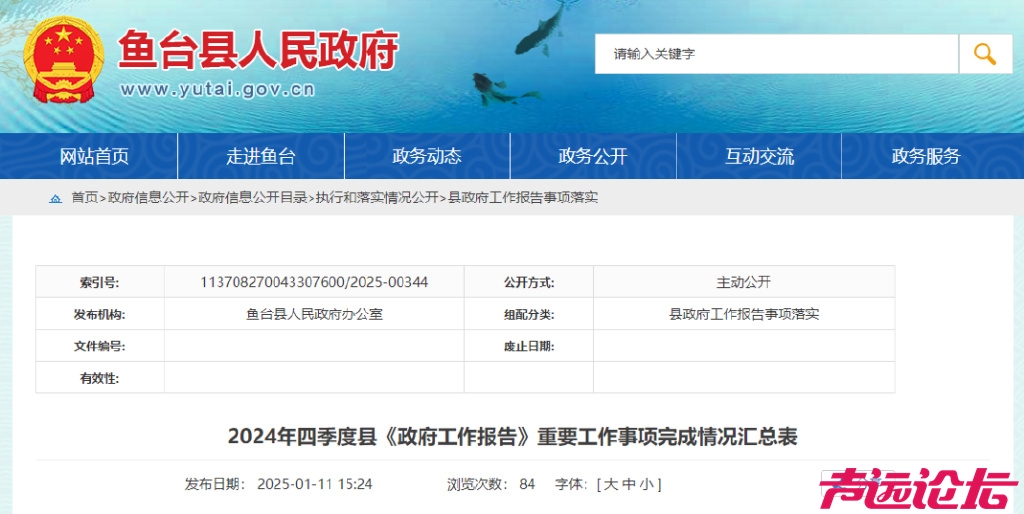1024x514 pixels.
Task: Click the publish date 2025-01-11 15:24
Action: (315, 485)
